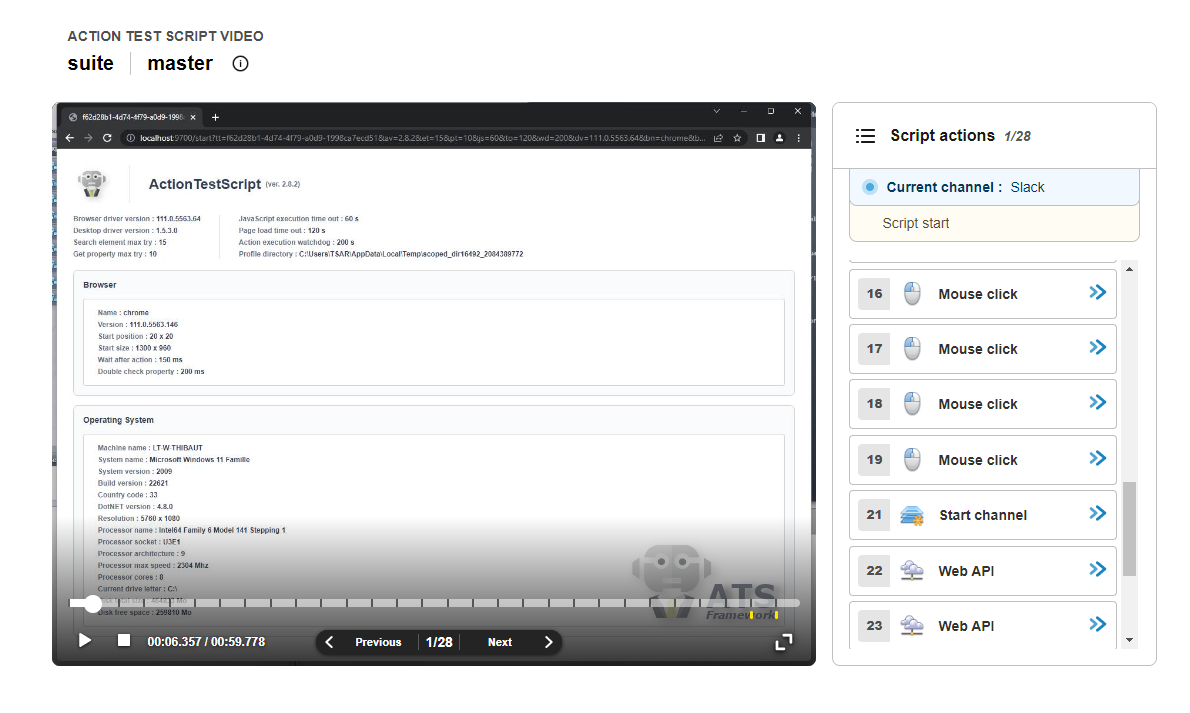The width and height of the screenshot is (1190, 713).
Task: Expand action 17 Mouse click
Action: click(x=1097, y=348)
